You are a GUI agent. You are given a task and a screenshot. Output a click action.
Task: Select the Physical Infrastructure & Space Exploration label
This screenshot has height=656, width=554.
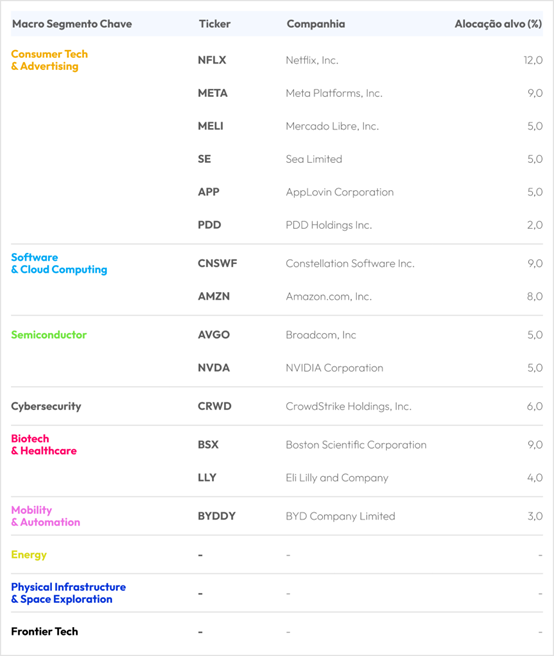tap(68, 593)
